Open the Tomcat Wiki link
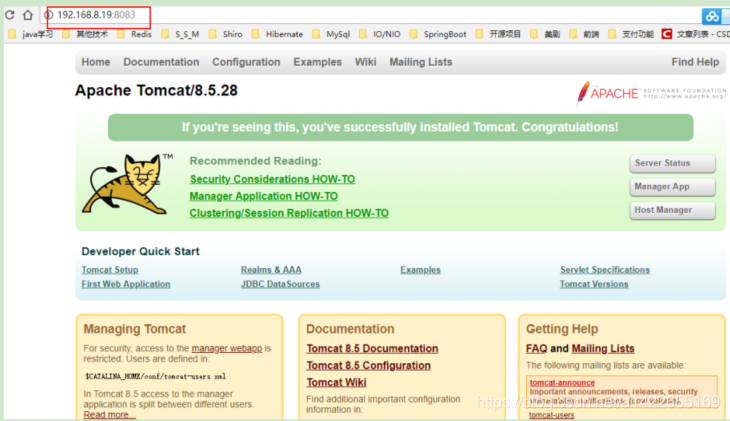Screen dimensions: 730x421 click(x=336, y=382)
